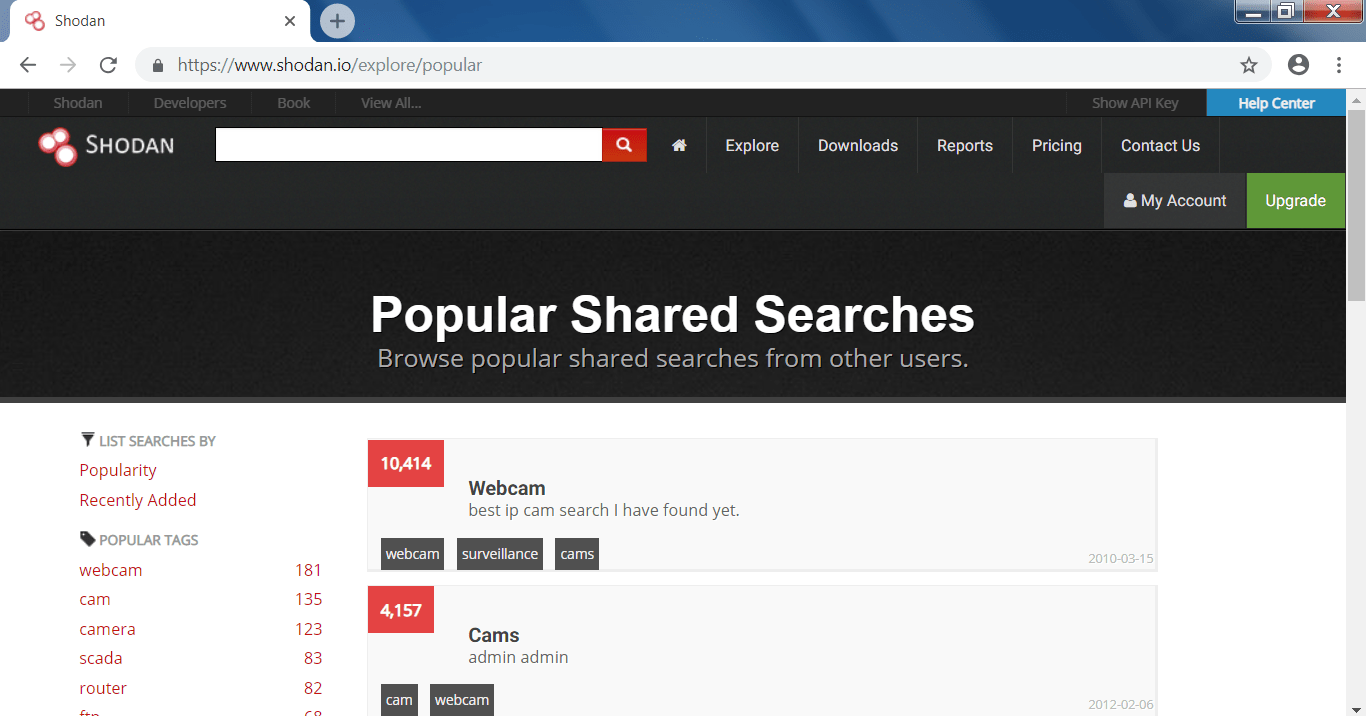This screenshot has height=716, width=1368.
Task: Open the Cams shared search
Action: [494, 635]
